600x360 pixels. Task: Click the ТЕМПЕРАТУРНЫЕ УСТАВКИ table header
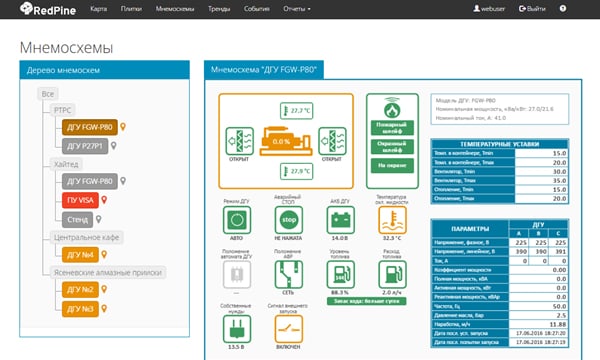click(500, 144)
